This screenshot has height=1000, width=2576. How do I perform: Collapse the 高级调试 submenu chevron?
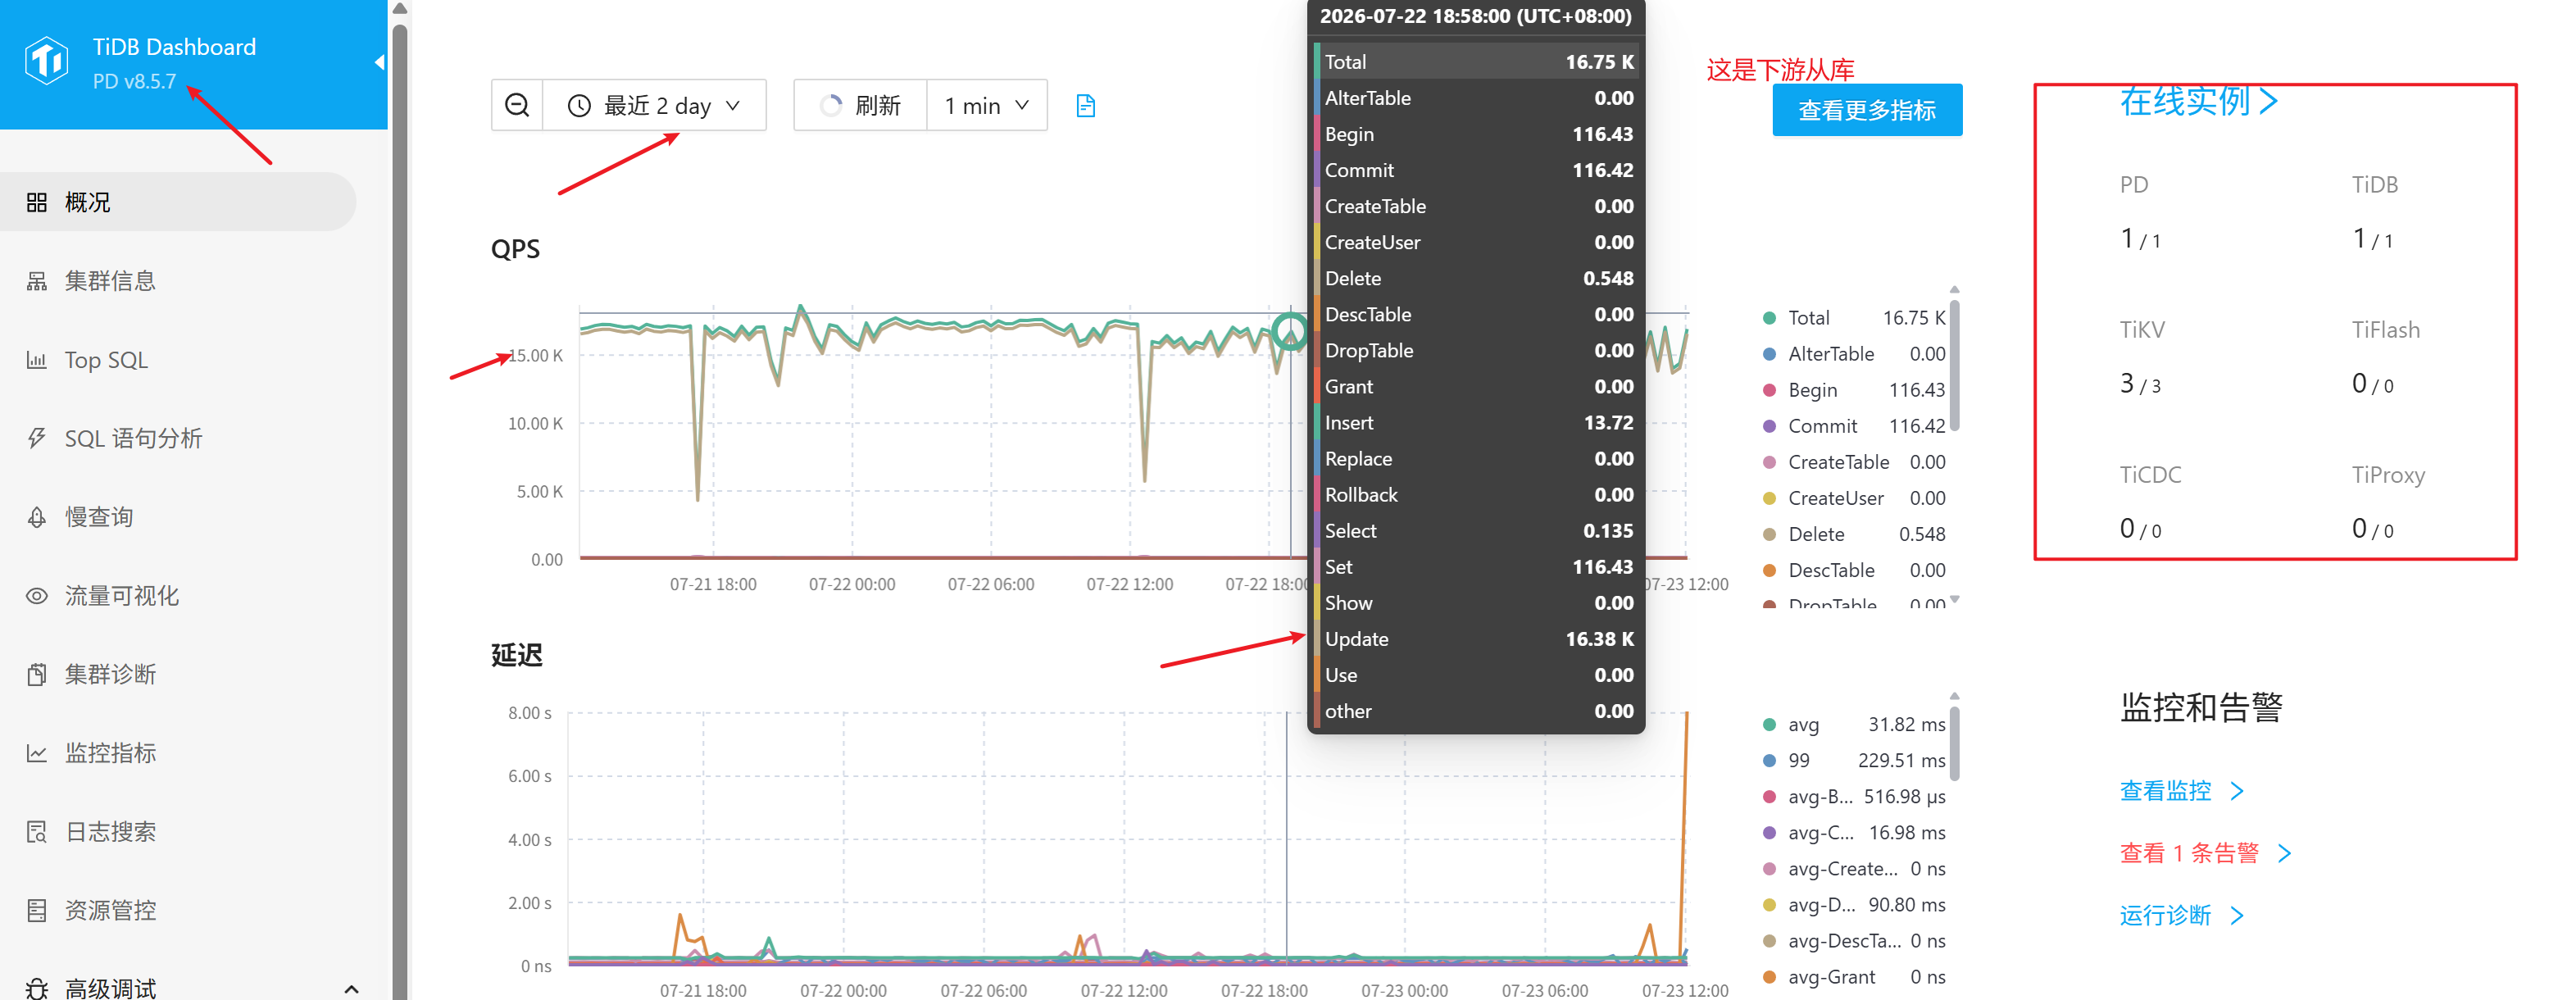click(351, 989)
